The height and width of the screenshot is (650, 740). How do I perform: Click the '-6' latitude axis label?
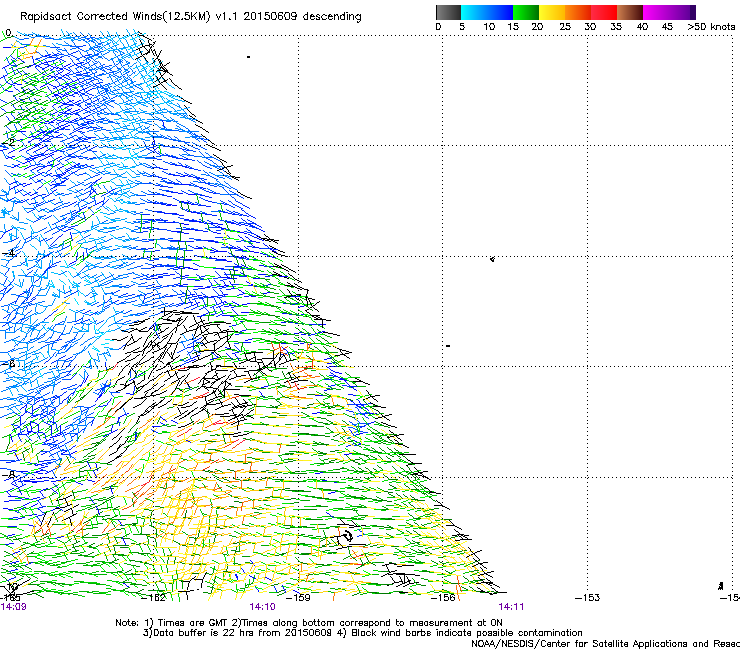pyautogui.click(x=9, y=364)
